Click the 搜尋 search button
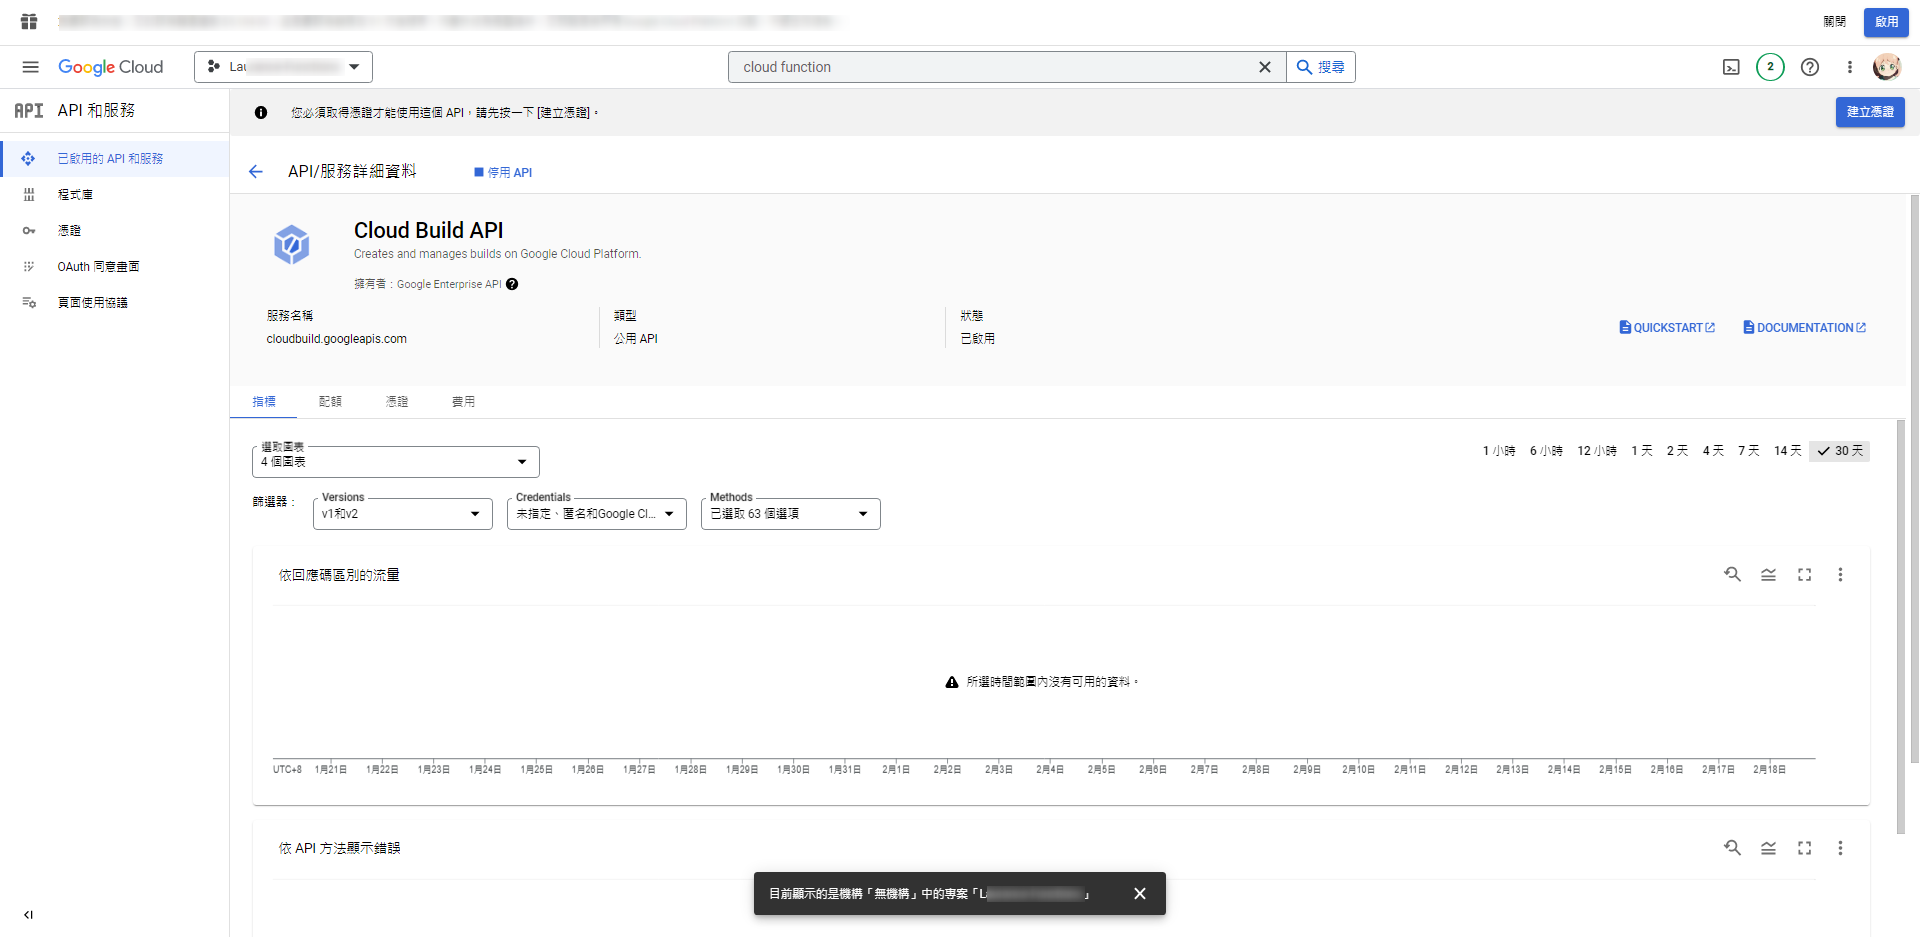 coord(1321,67)
